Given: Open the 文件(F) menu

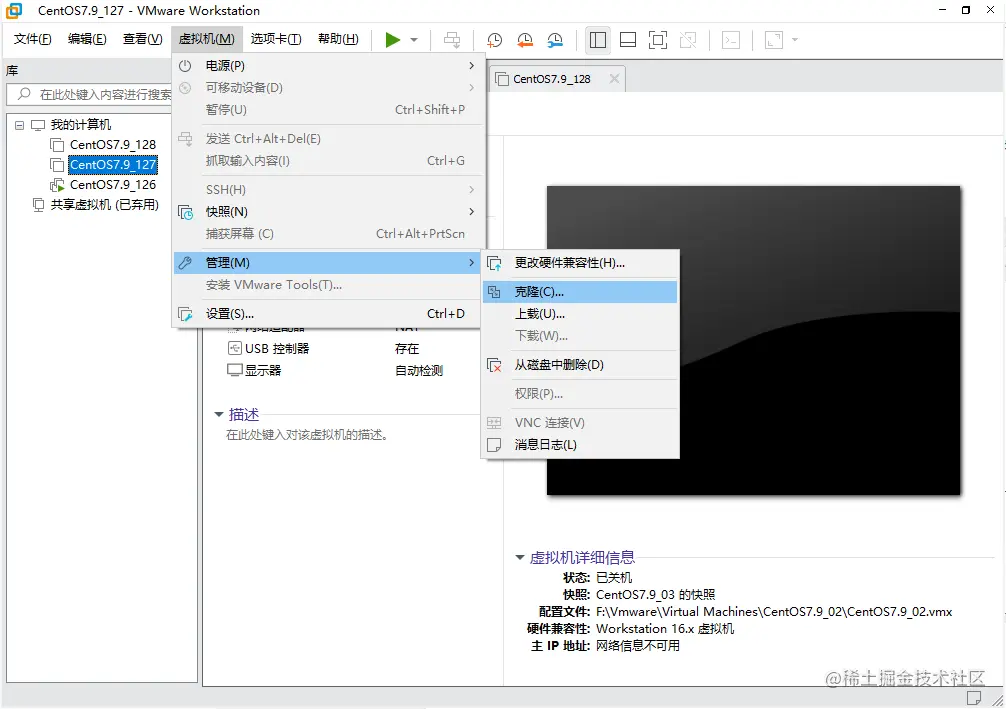Looking at the screenshot, I should pyautogui.click(x=32, y=39).
